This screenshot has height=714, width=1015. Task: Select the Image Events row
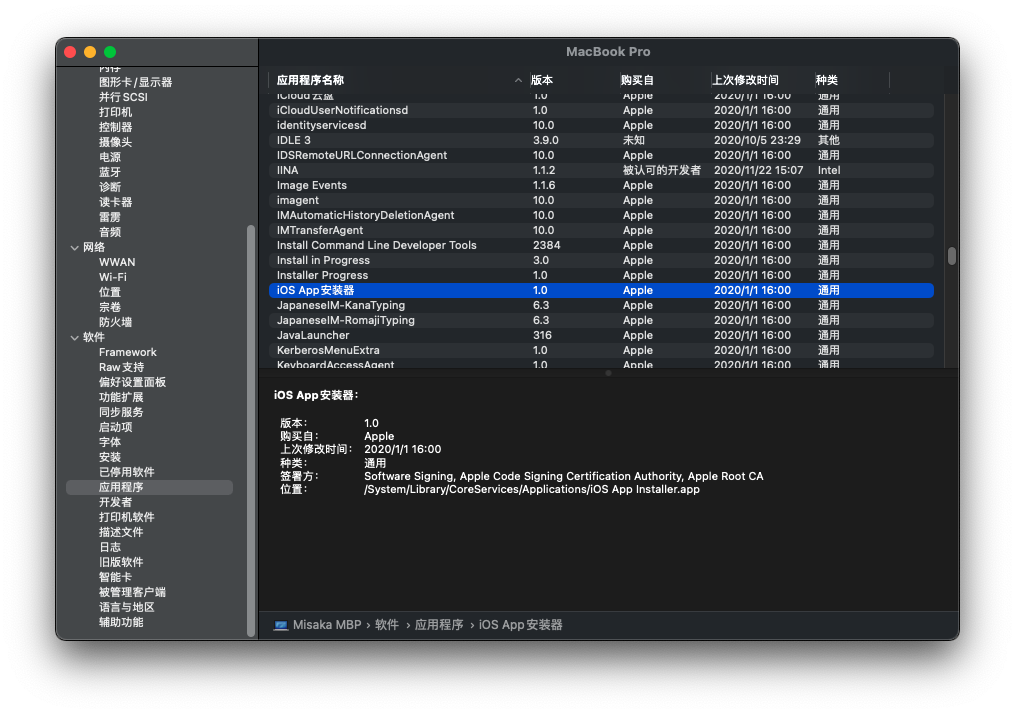pyautogui.click(x=601, y=185)
